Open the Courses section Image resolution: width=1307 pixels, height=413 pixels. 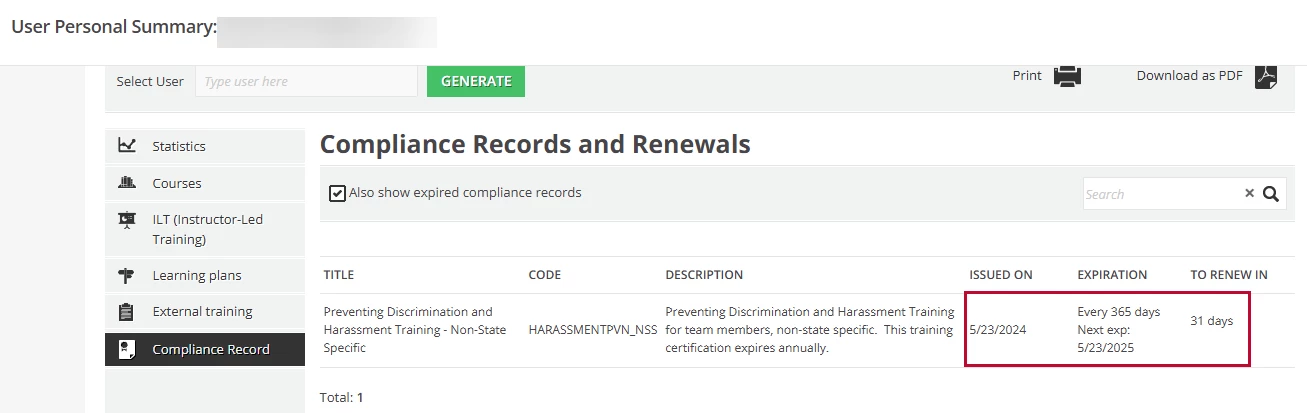point(177,183)
